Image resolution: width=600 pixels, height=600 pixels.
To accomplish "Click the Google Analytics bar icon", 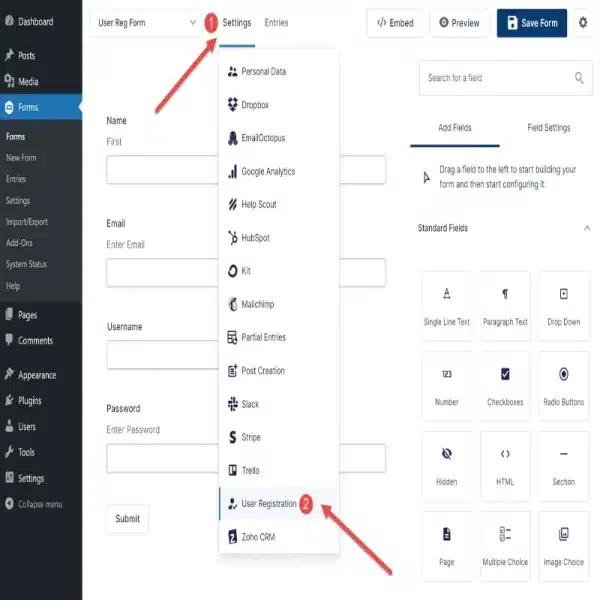I will click(232, 171).
